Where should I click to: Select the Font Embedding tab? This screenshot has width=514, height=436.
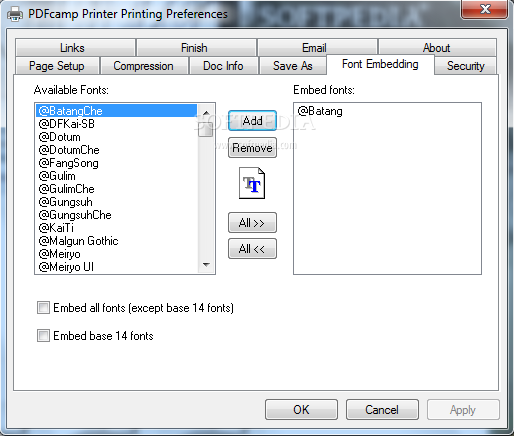tap(380, 64)
